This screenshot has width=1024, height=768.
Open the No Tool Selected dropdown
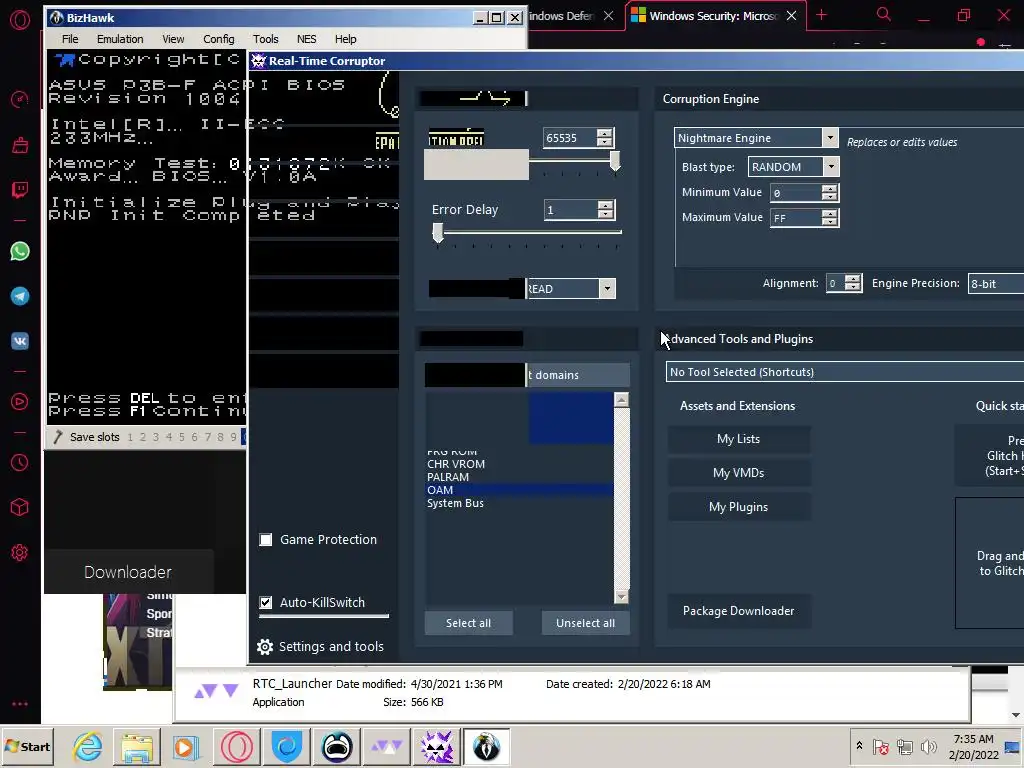tap(845, 372)
